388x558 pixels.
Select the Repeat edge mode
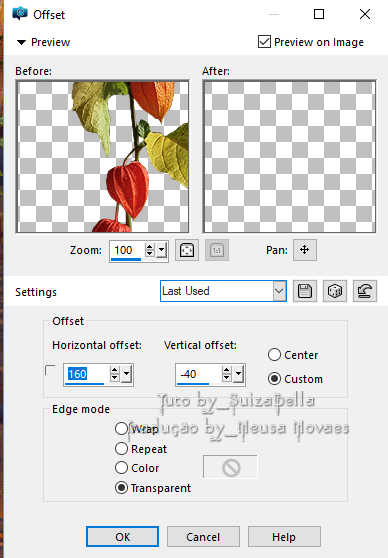pos(121,448)
